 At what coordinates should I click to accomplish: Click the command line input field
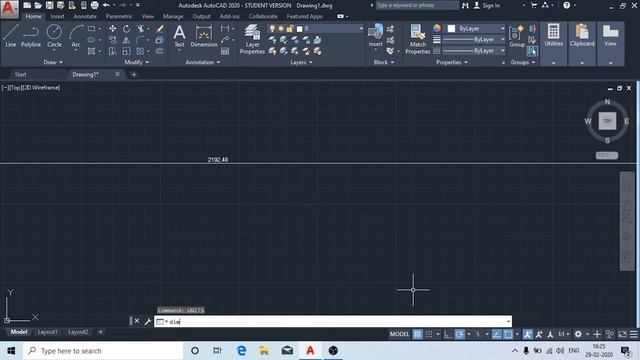pyautogui.click(x=333, y=322)
